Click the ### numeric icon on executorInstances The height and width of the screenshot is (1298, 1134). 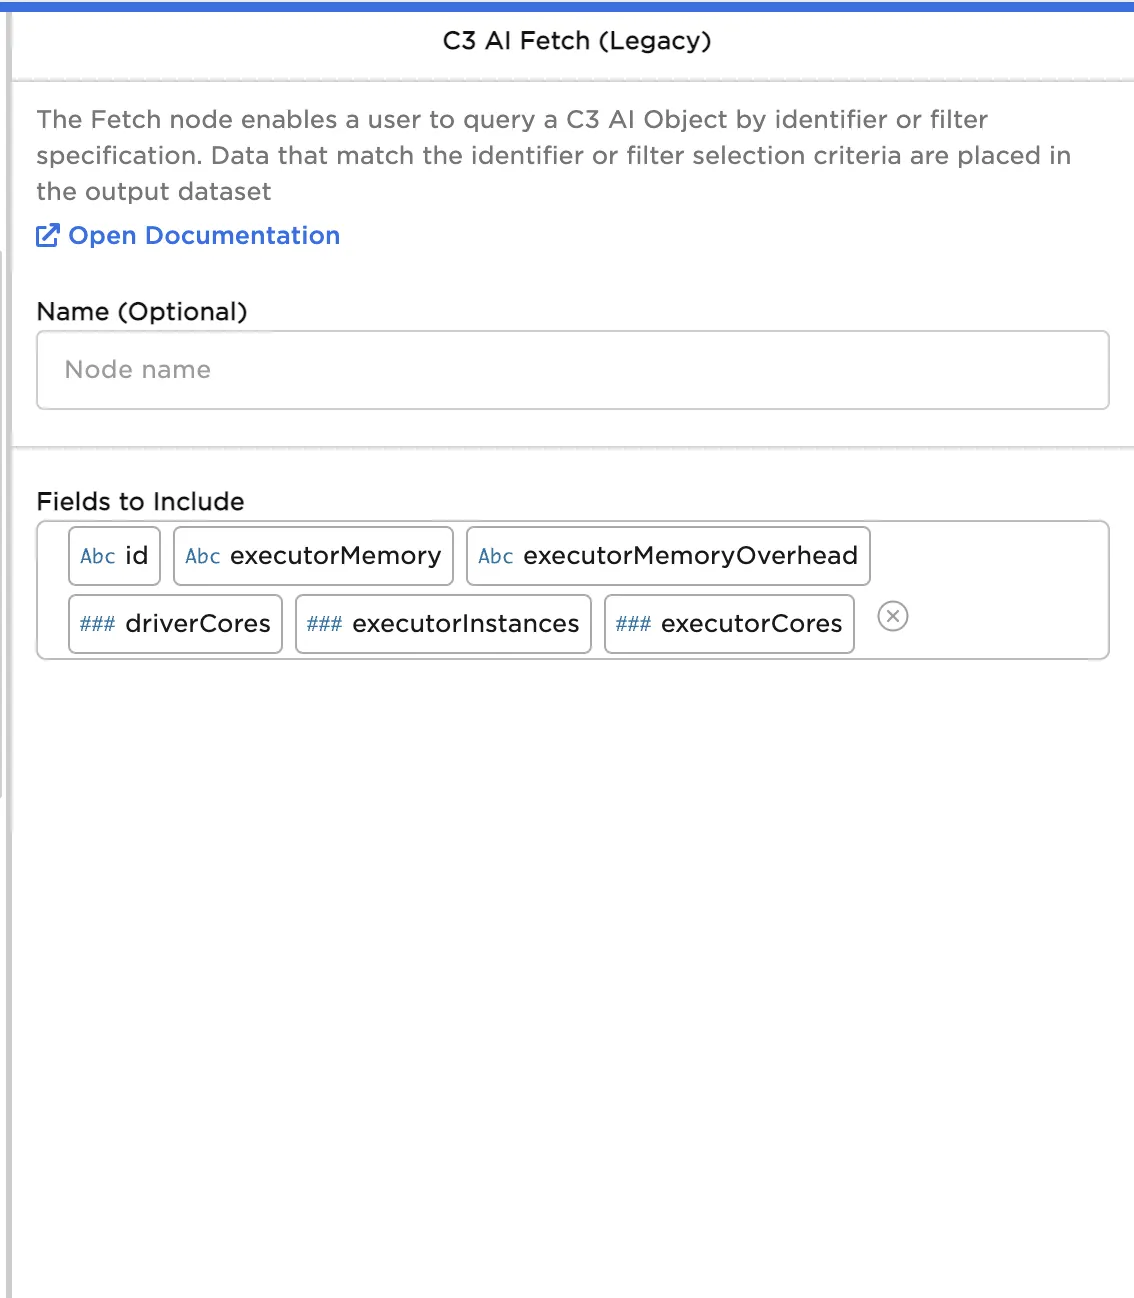point(324,624)
